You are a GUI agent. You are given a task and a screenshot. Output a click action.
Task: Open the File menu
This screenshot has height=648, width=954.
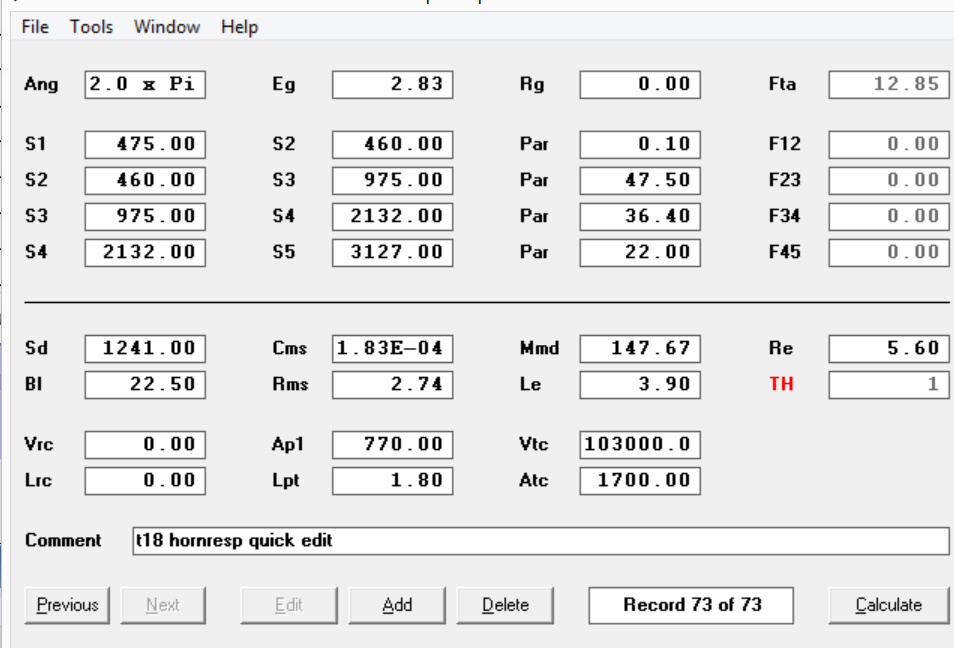pos(35,27)
